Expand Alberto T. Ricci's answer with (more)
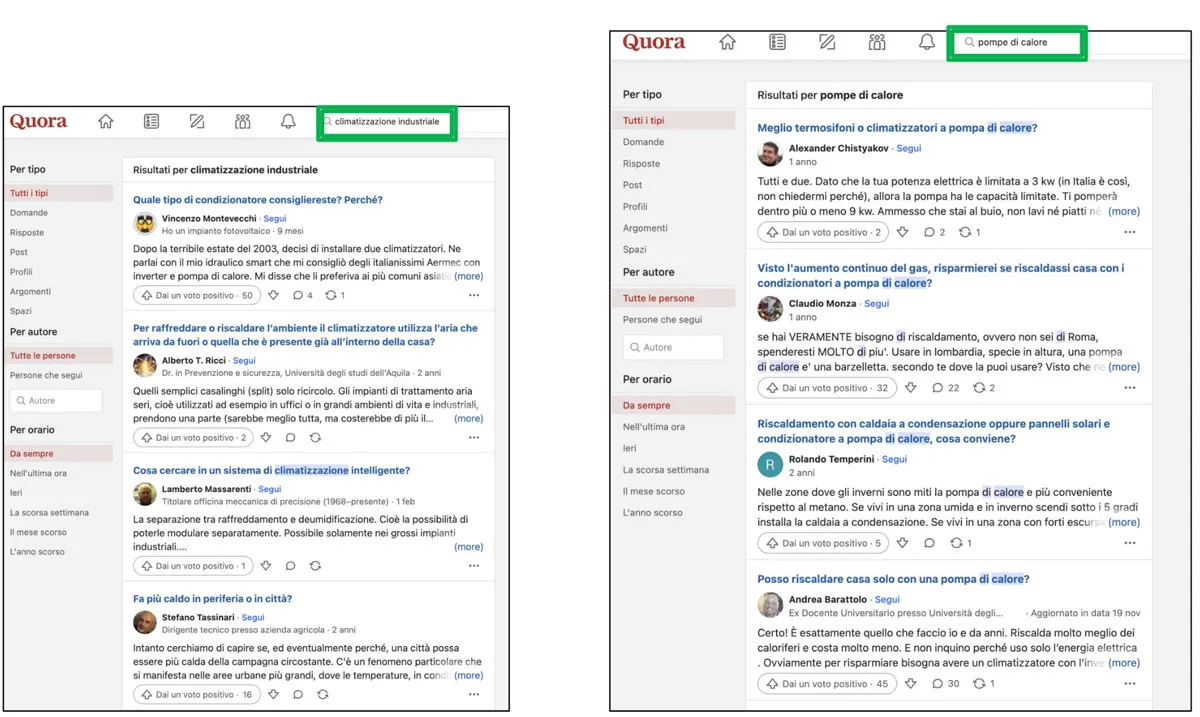 469,418
